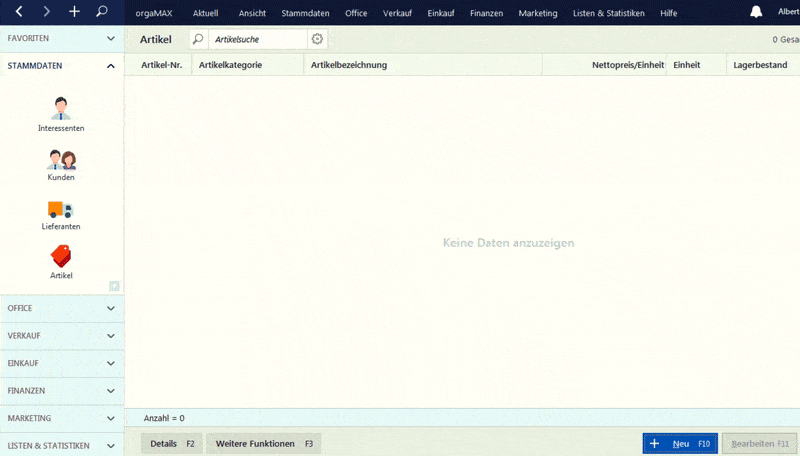Click the plus icon in top bar
Viewport: 800px width, 456px height.
pos(74,12)
